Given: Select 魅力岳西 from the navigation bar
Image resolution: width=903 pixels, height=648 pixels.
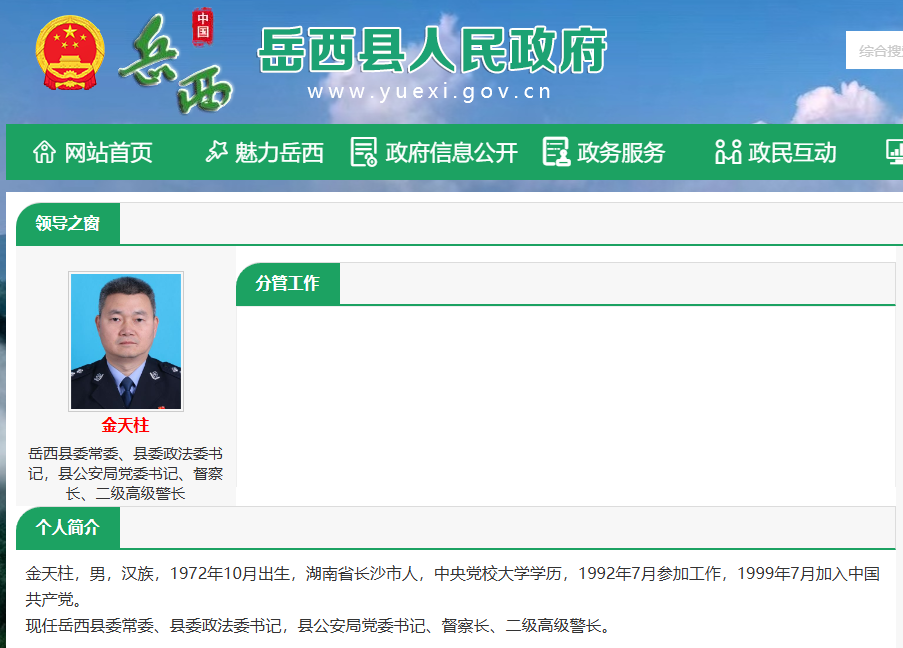Looking at the screenshot, I should point(277,152).
